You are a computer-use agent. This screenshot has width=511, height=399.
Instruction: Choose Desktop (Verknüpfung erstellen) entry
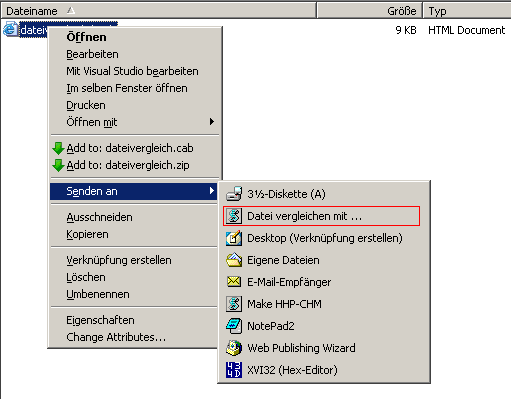click(324, 238)
